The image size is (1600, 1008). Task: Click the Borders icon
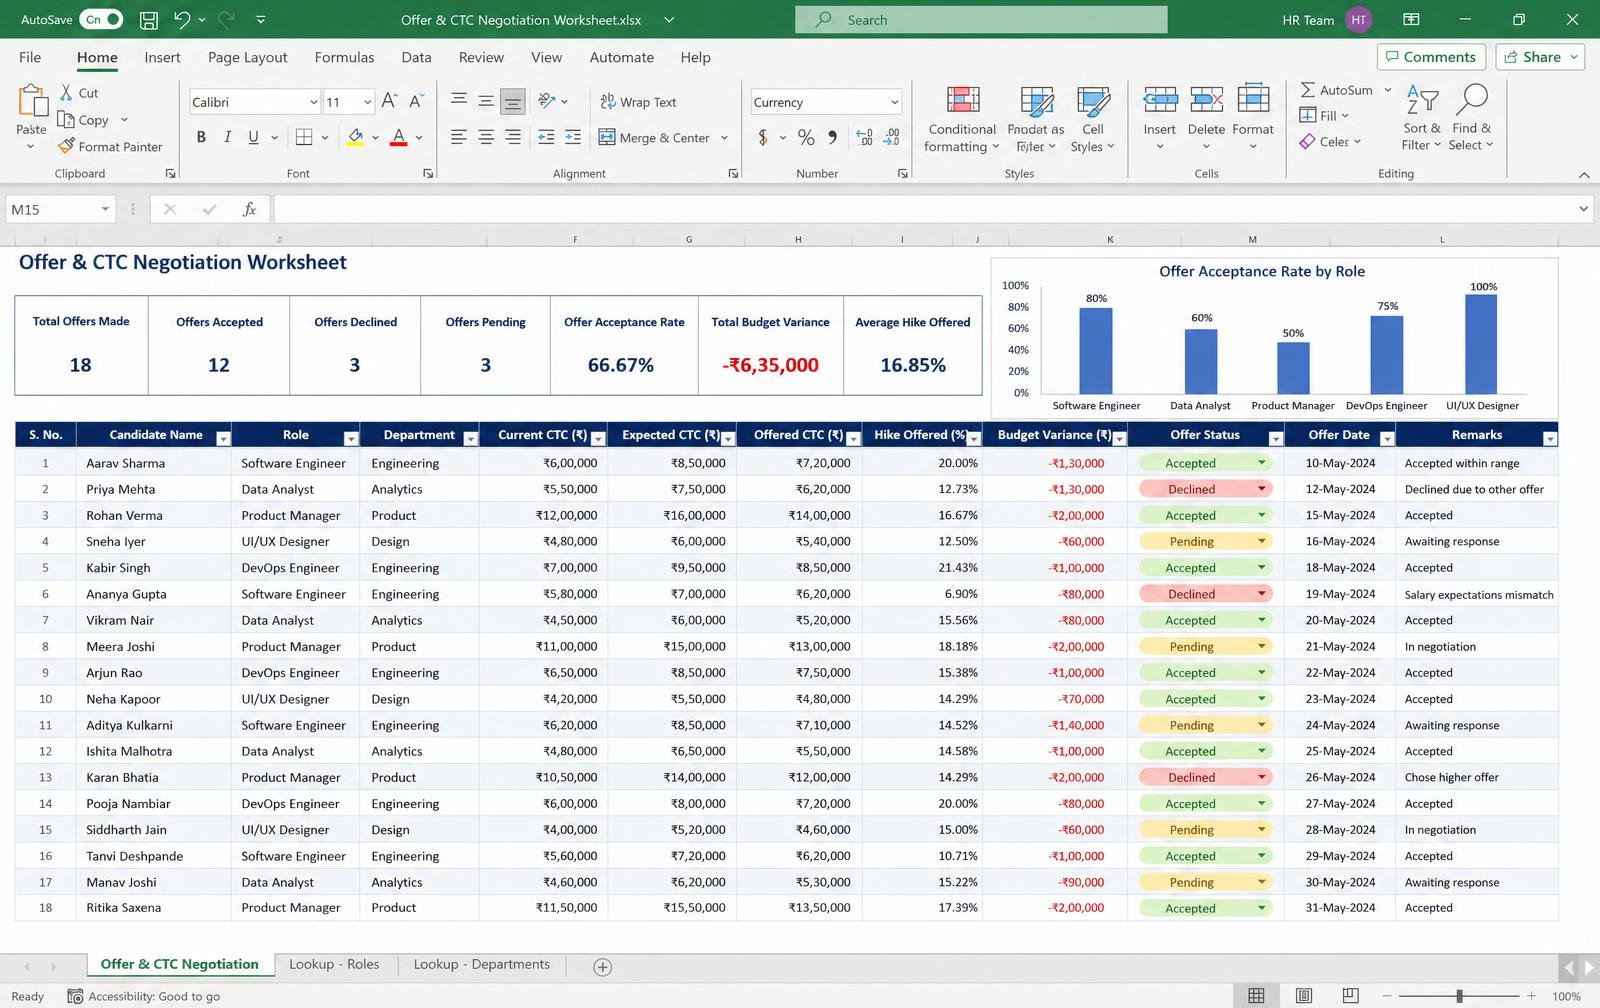(x=304, y=137)
